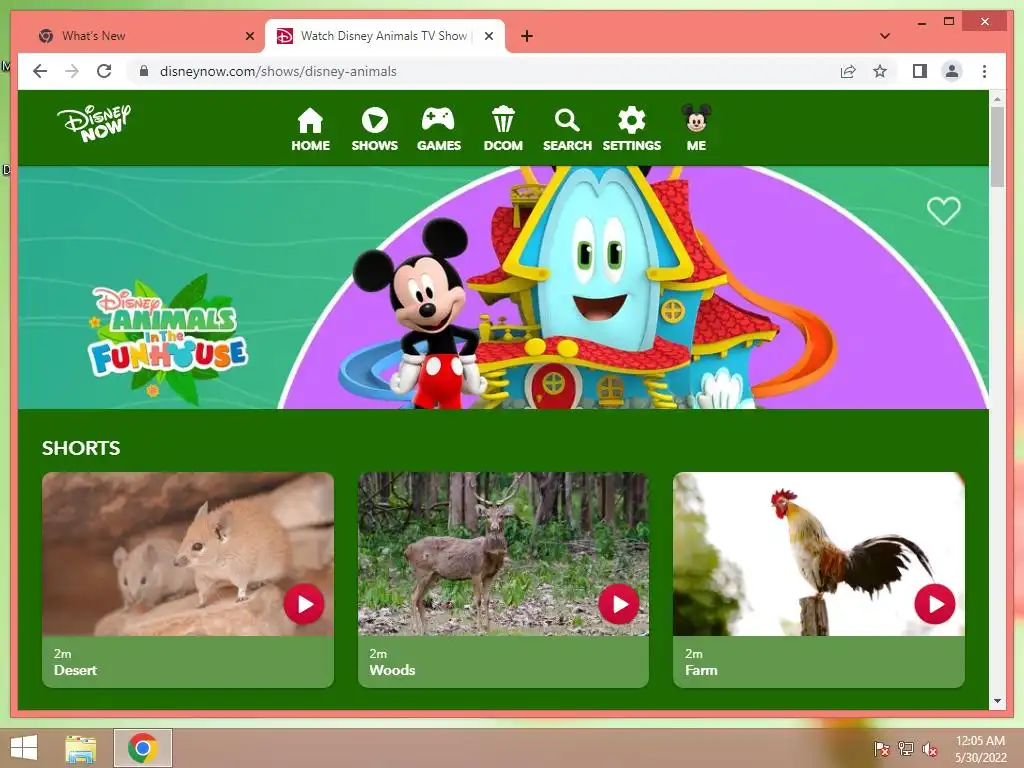The height and width of the screenshot is (768, 1024).
Task: Open a new browser tab
Action: [527, 36]
